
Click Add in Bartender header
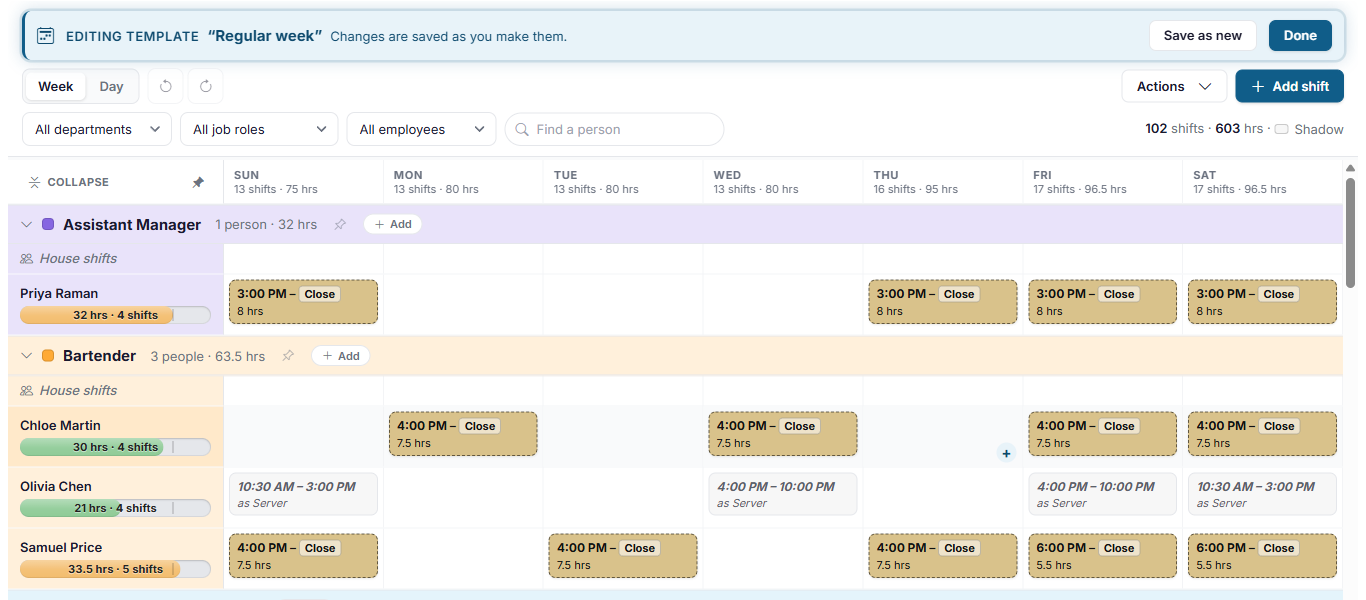click(340, 356)
